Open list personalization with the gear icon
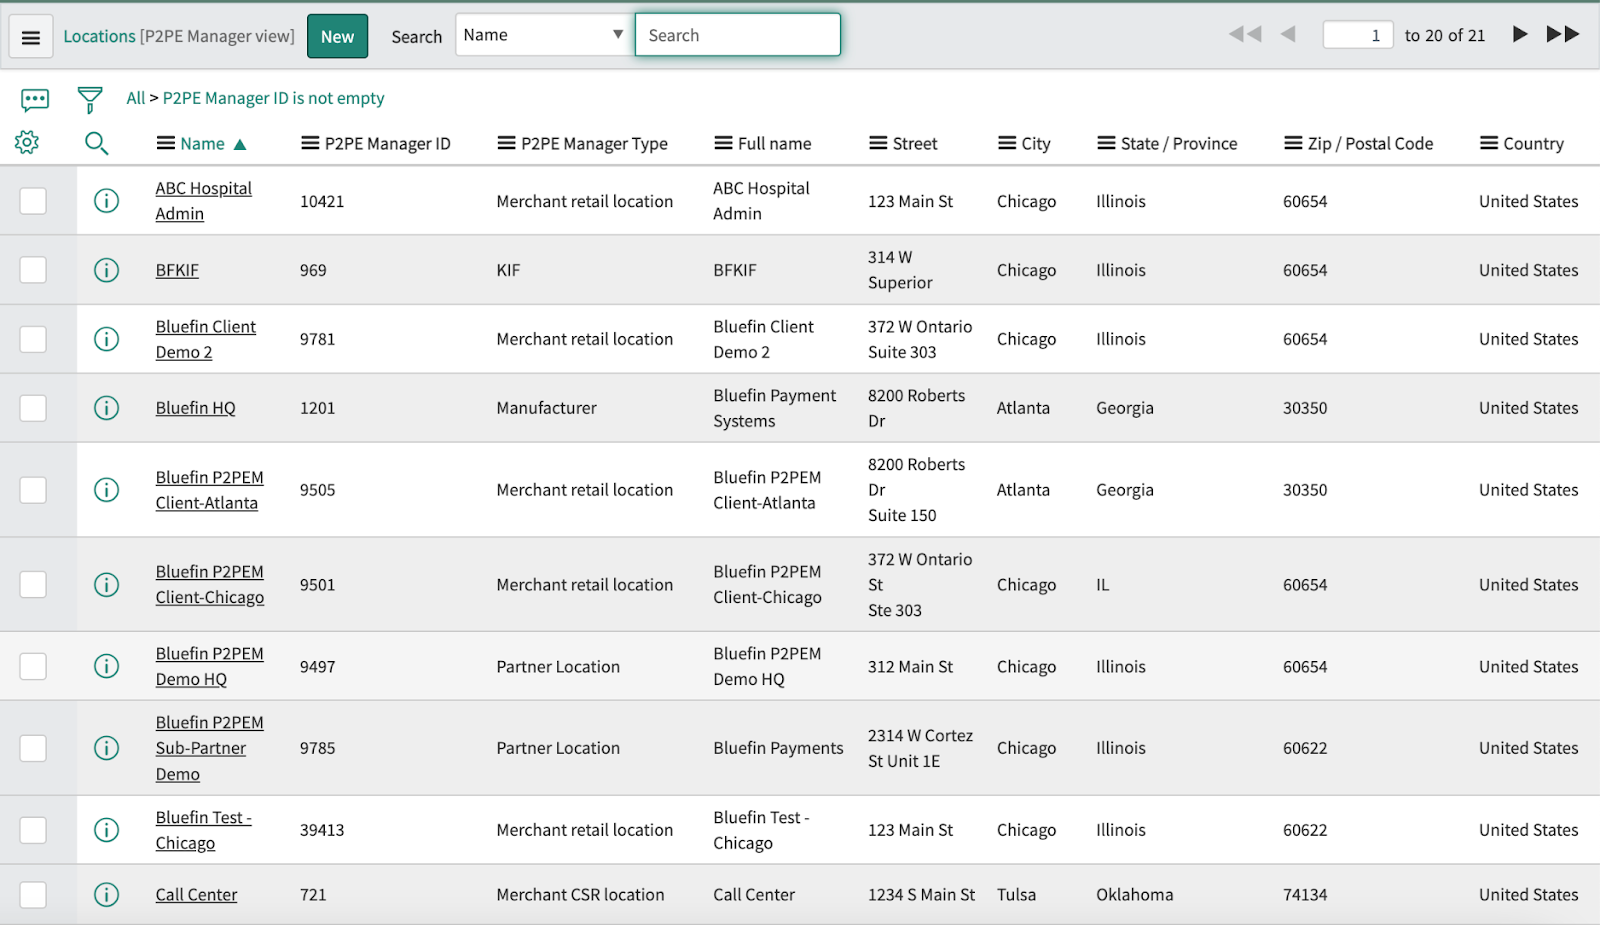 (26, 142)
